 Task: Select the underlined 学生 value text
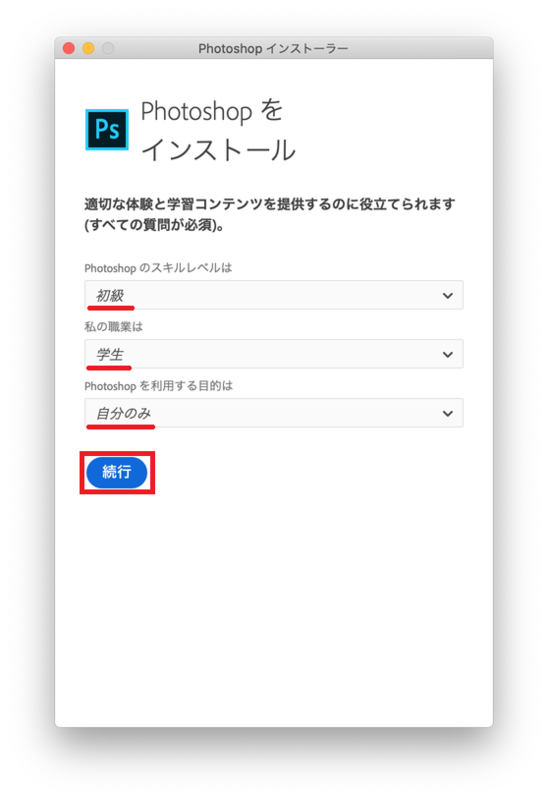[x=110, y=355]
